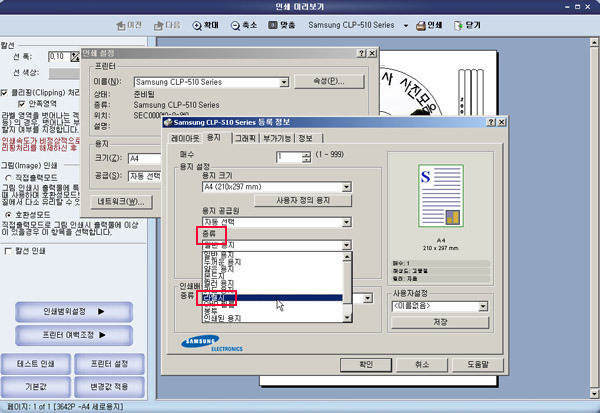Image resolution: width=600 pixels, height=413 pixels.
Task: Click 테스트 인쇄 button
Action: click(36, 364)
